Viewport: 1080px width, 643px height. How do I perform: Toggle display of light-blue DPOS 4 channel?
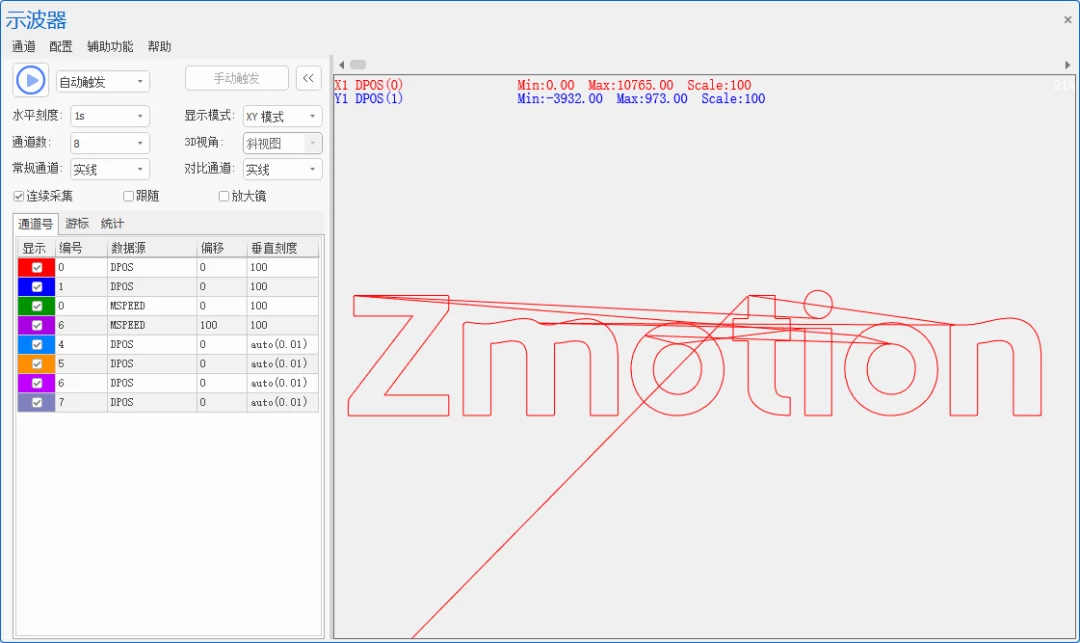pyautogui.click(x=37, y=344)
